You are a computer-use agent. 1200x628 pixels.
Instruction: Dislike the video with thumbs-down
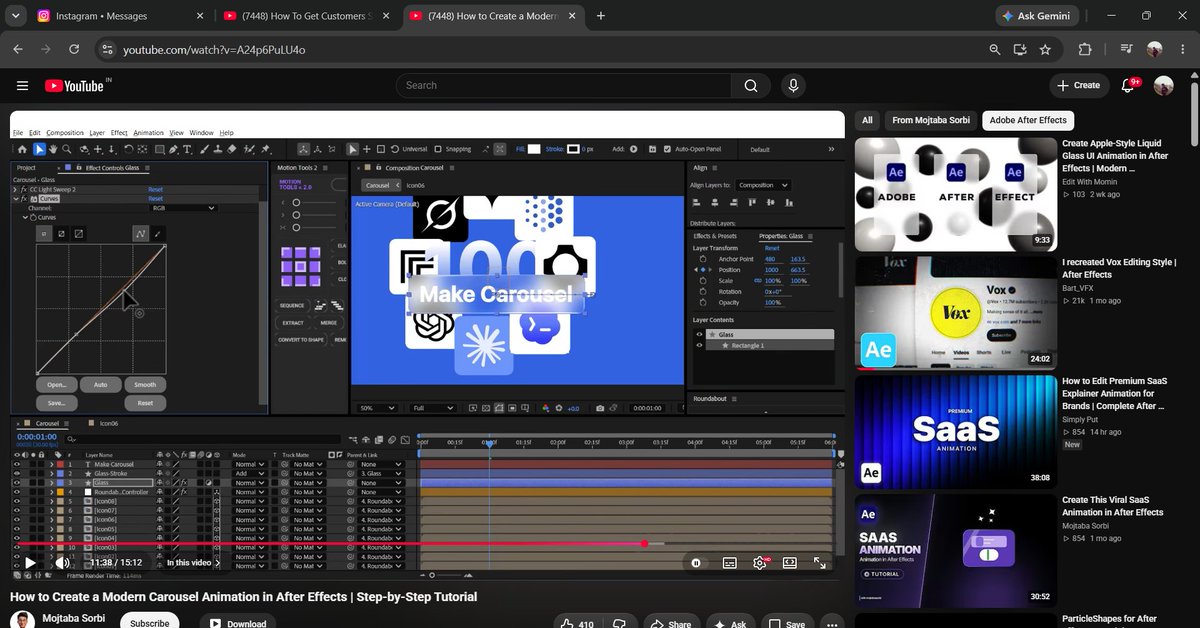[x=620, y=624]
